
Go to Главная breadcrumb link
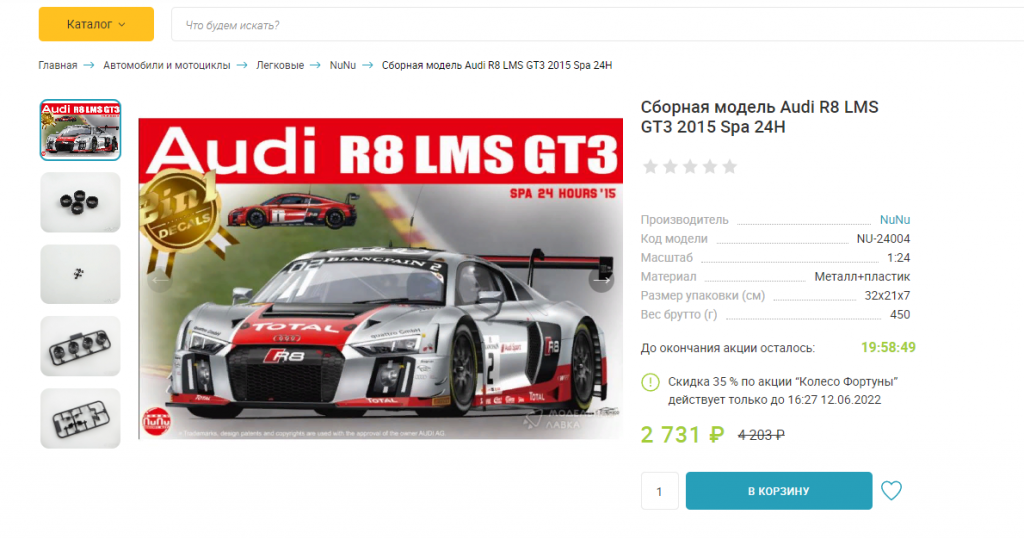click(x=57, y=65)
